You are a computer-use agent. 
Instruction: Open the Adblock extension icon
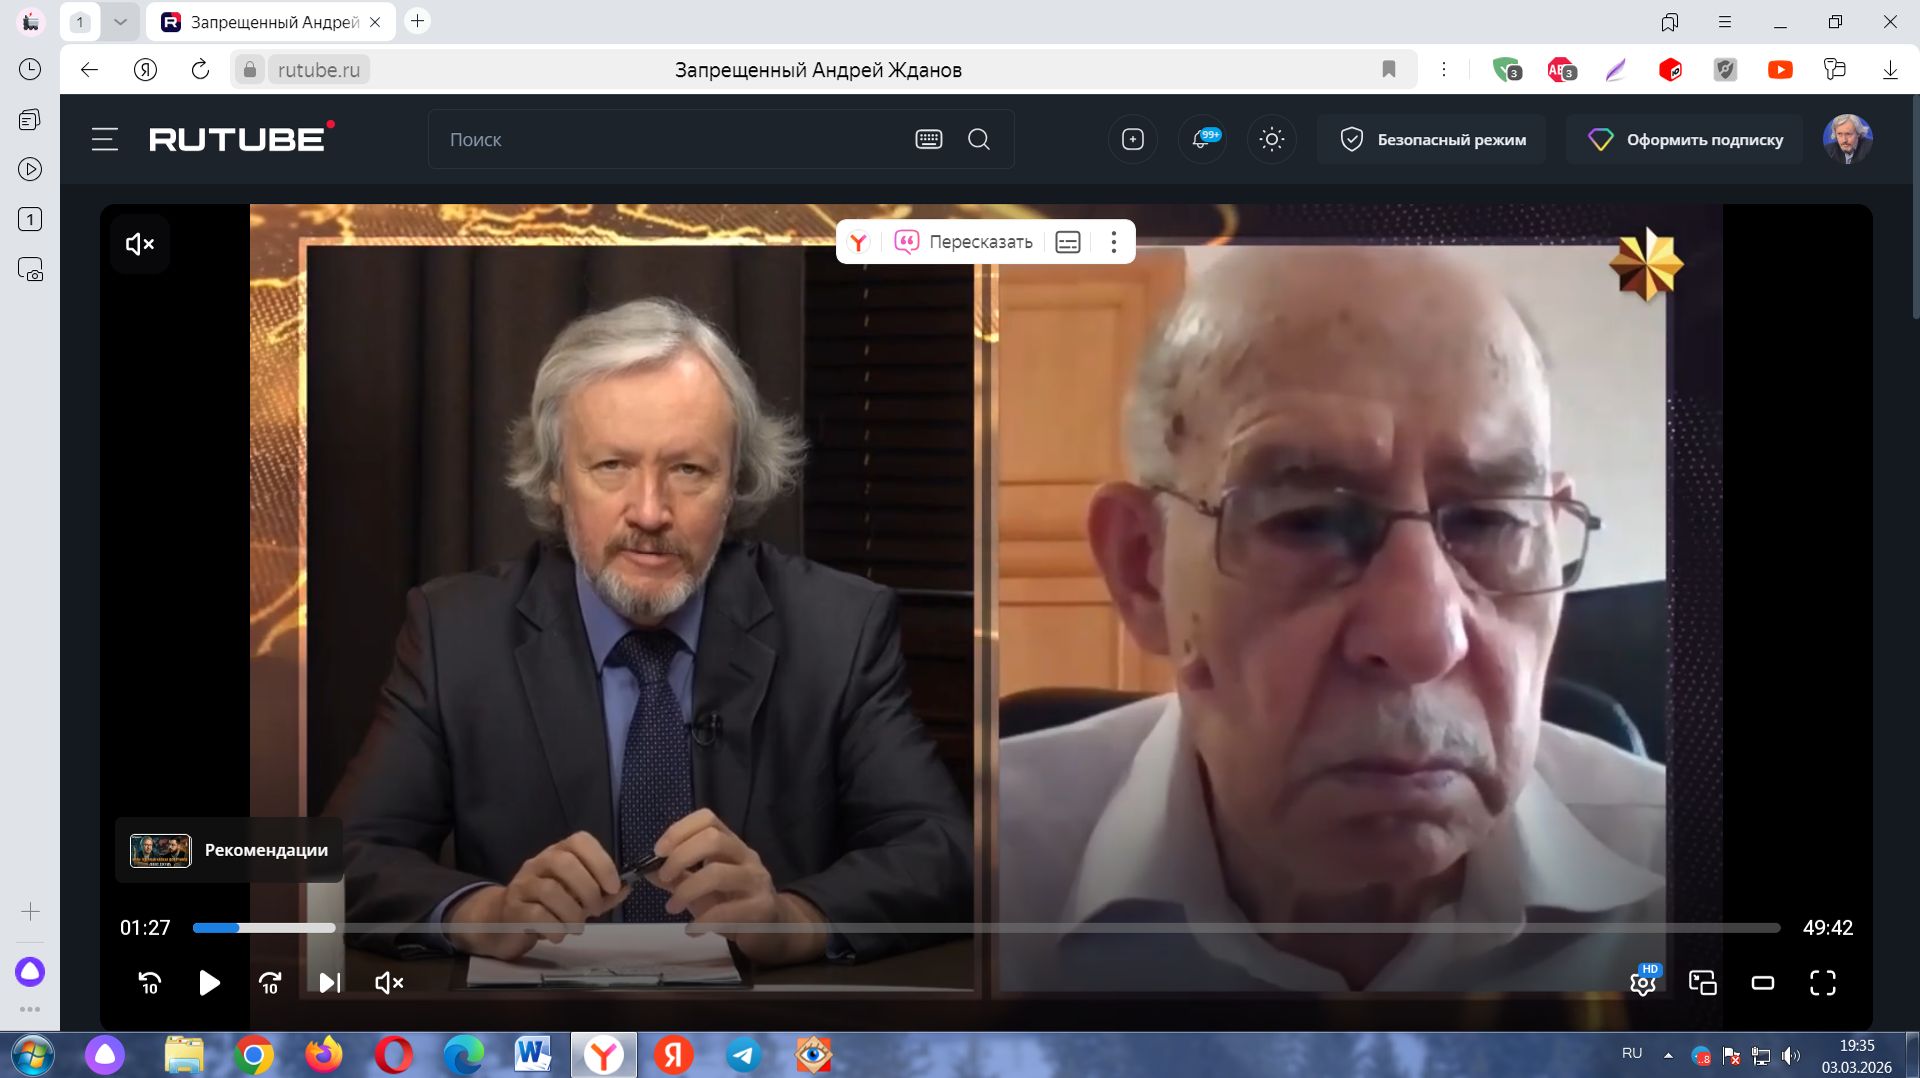(x=1561, y=70)
